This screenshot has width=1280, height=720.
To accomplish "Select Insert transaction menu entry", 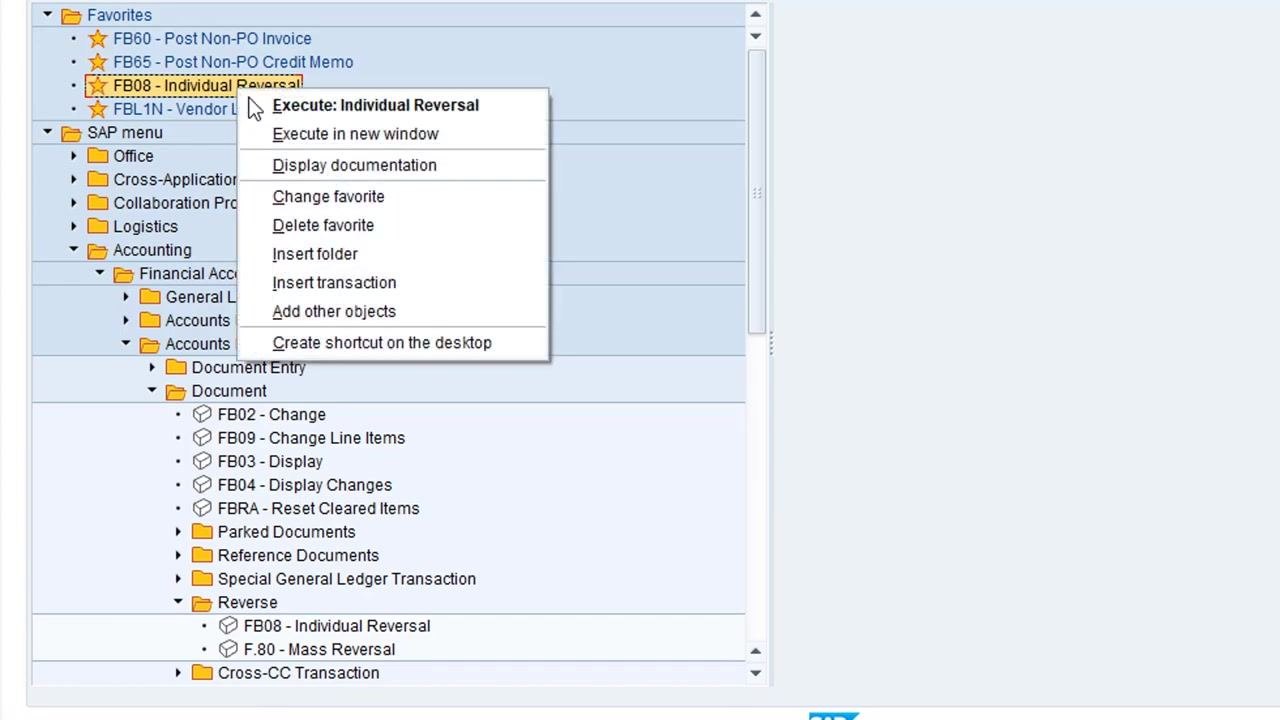I will (x=334, y=283).
